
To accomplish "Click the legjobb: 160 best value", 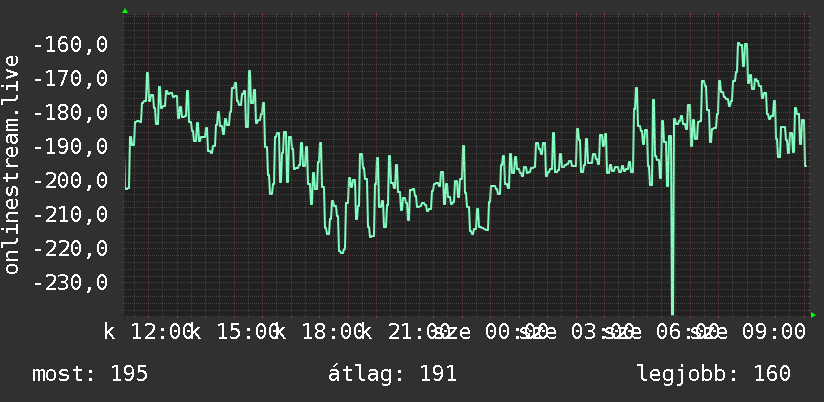I will [x=714, y=374].
